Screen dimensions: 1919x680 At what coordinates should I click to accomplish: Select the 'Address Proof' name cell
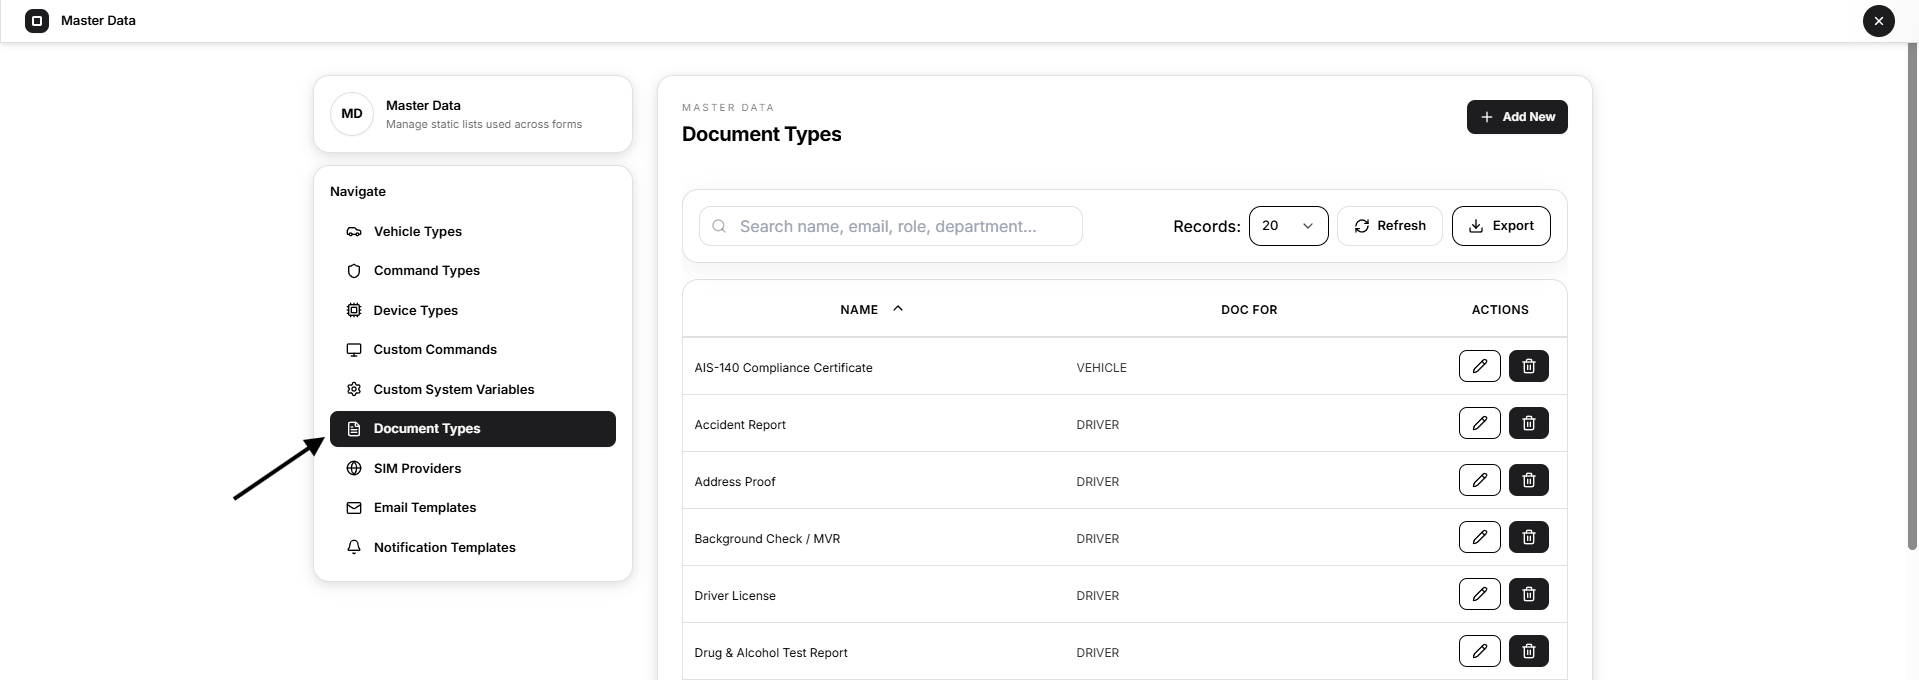pyautogui.click(x=735, y=482)
